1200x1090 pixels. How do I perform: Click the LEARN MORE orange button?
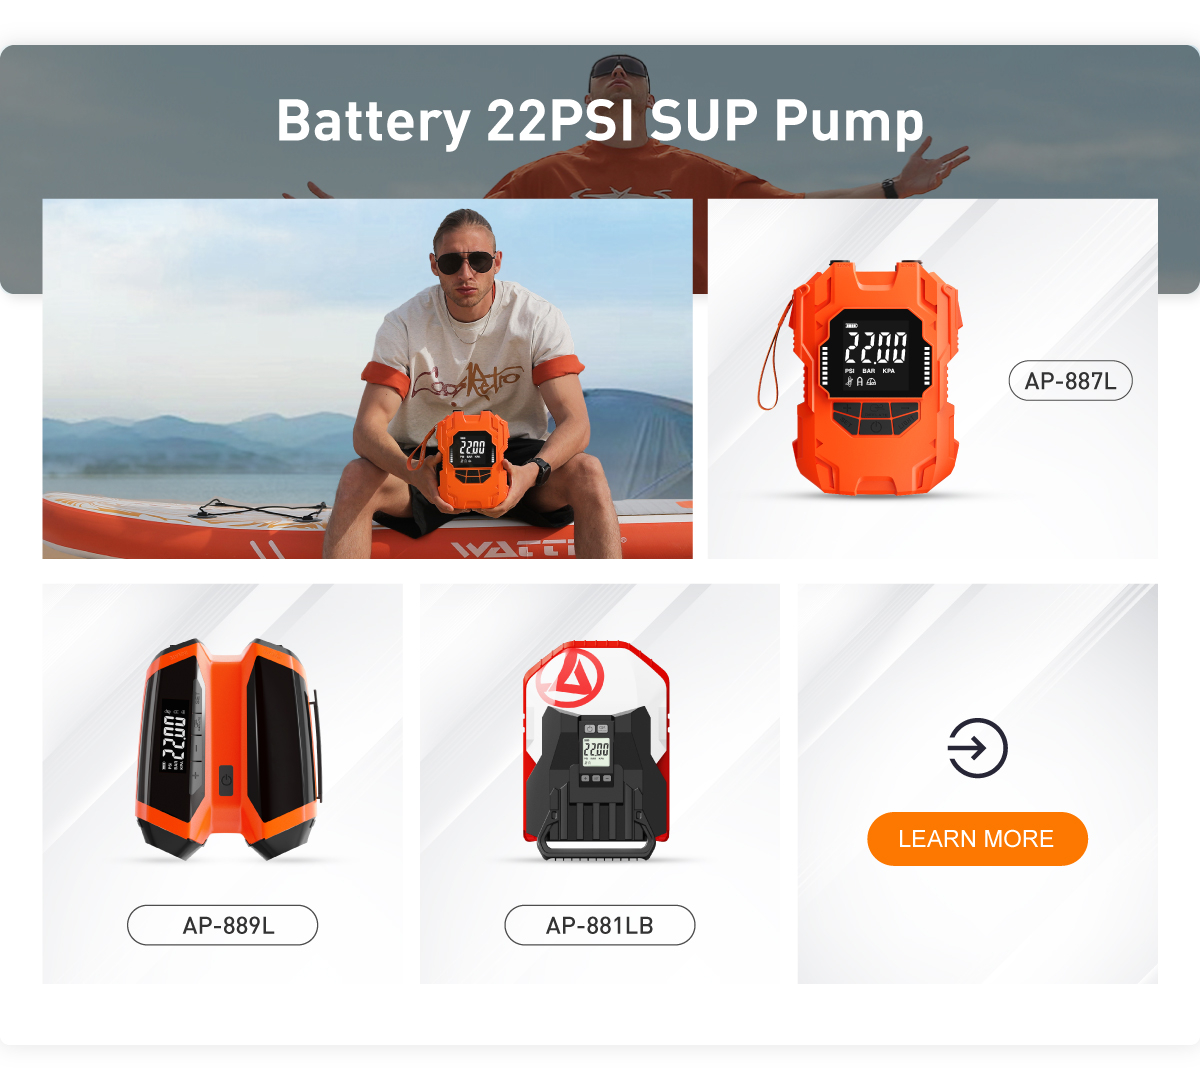point(977,839)
